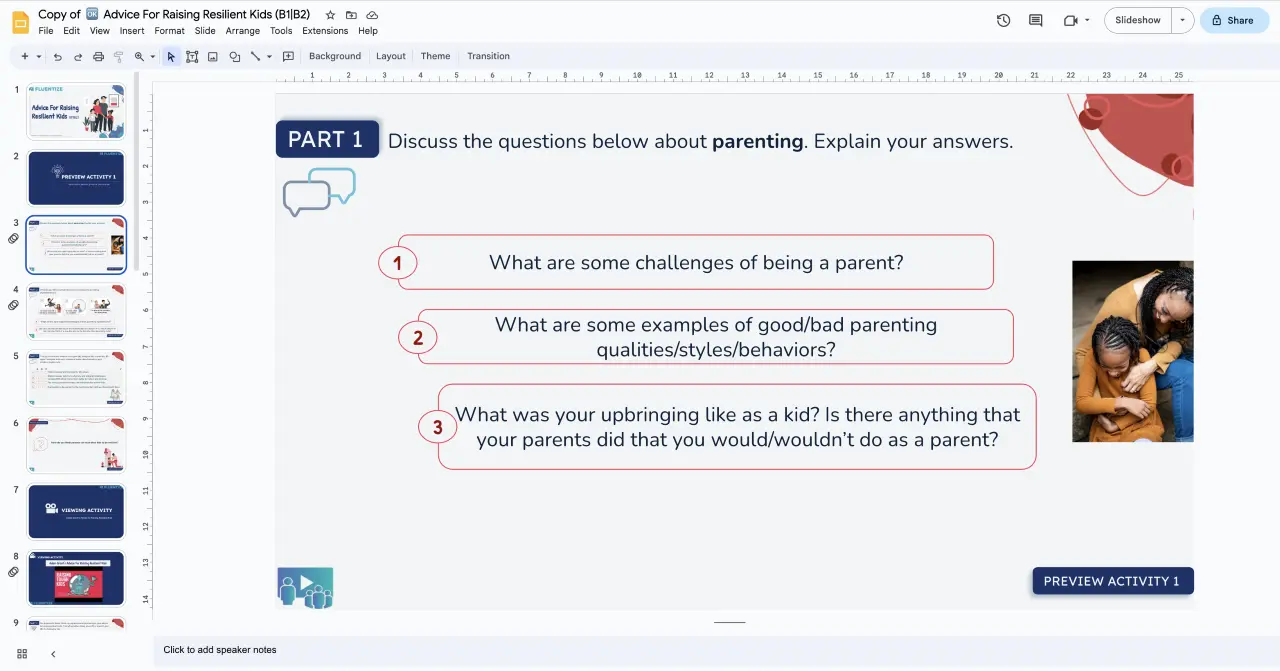Click the Insert image icon
This screenshot has height=671, width=1280.
[x=213, y=57]
